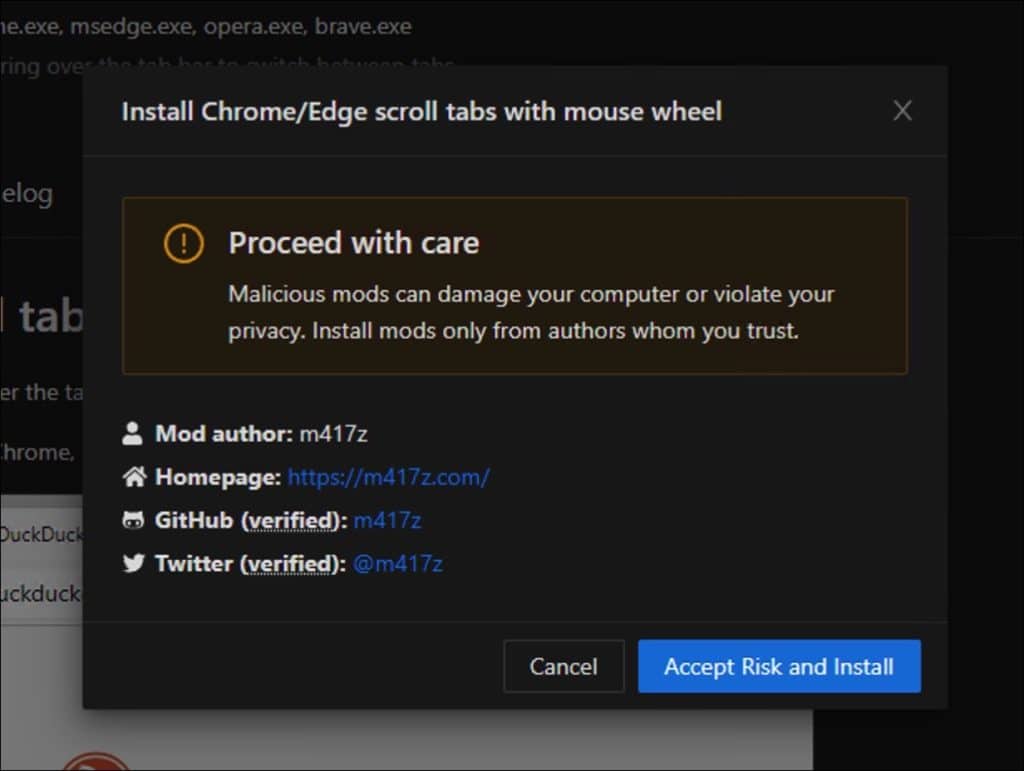The height and width of the screenshot is (771, 1024).
Task: Click the GitHub octocat icon
Action: [x=133, y=520]
